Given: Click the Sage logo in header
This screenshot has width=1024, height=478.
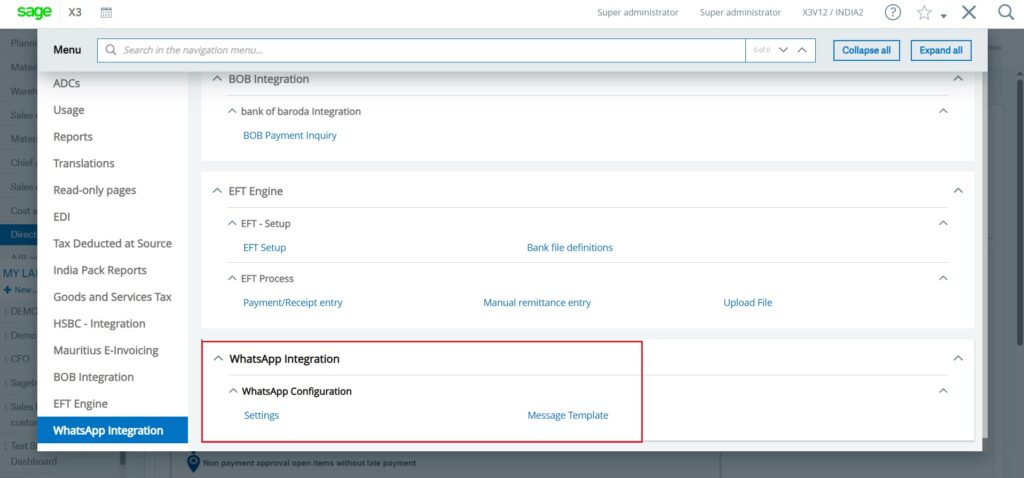Looking at the screenshot, I should coord(35,12).
